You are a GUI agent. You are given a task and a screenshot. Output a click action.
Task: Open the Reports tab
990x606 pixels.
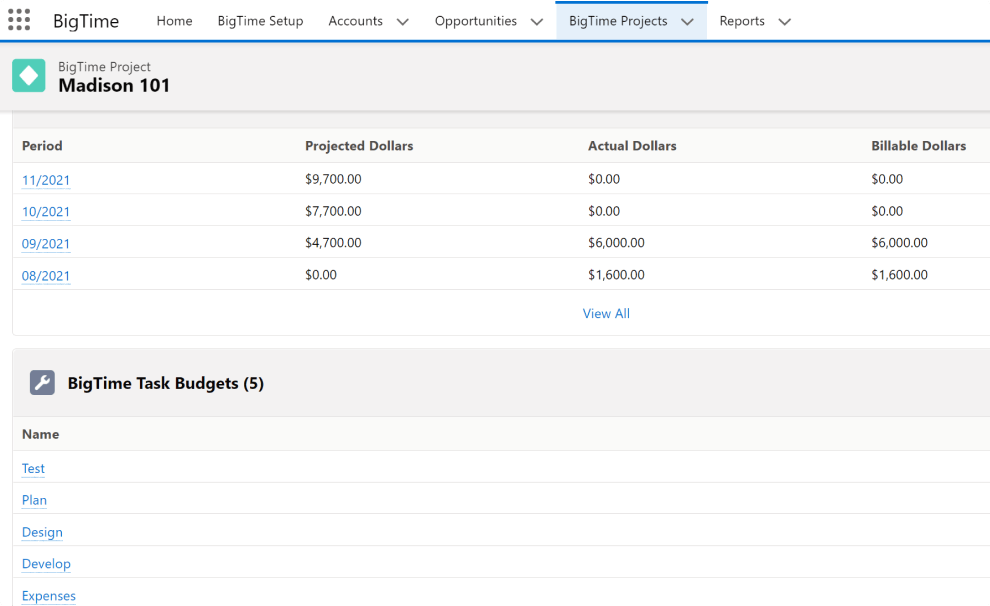[742, 21]
